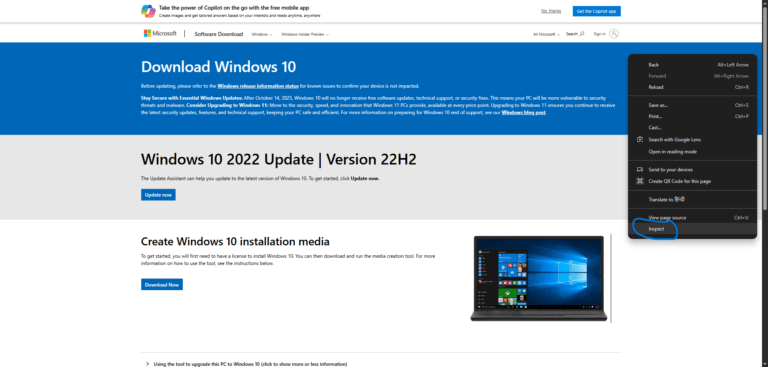Click the Get the Copilot app button

coord(596,11)
